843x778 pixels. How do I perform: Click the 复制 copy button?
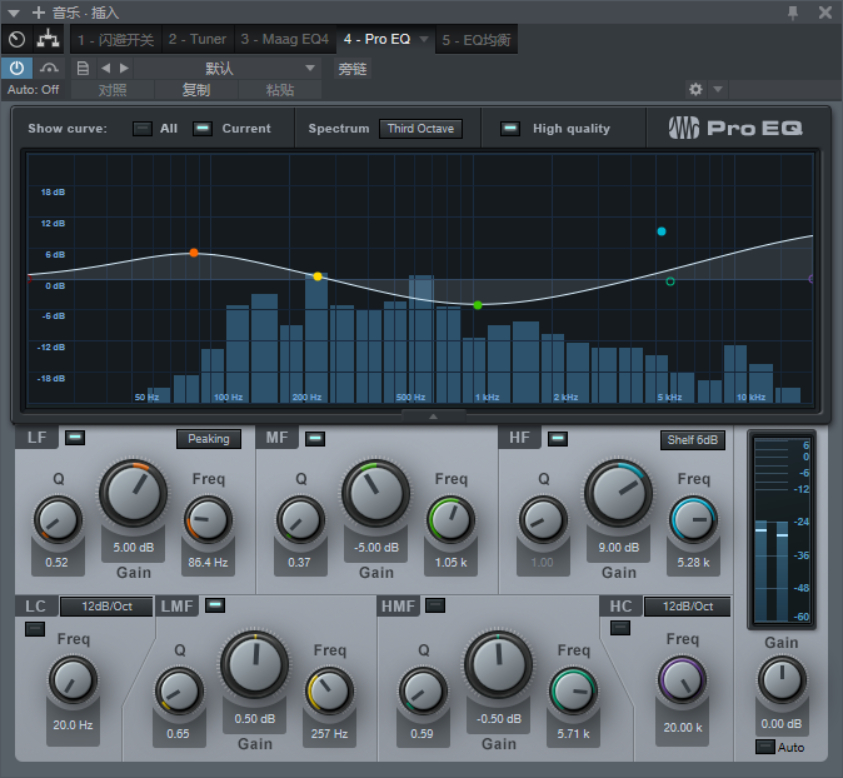click(x=196, y=89)
